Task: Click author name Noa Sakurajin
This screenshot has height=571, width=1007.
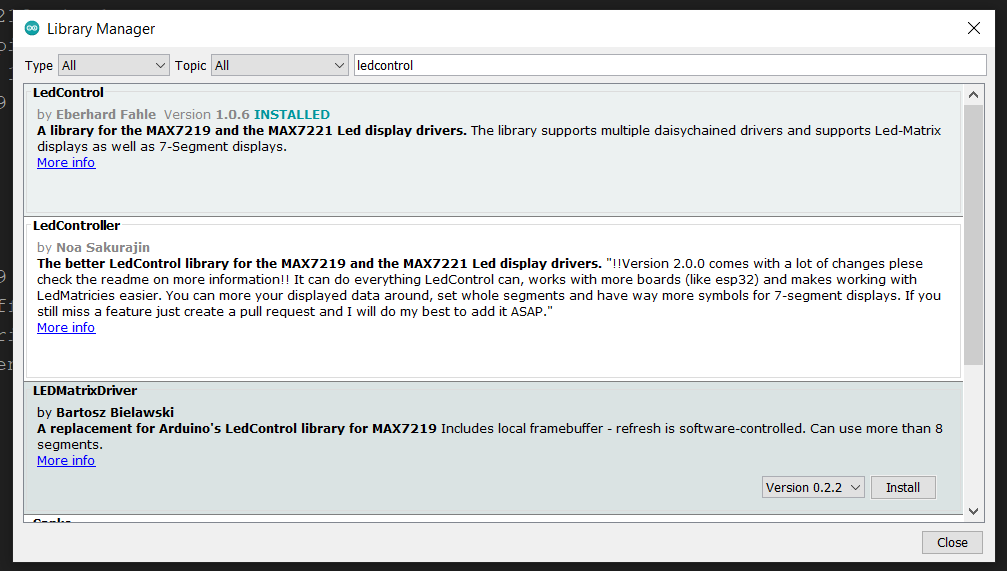Action: click(103, 247)
